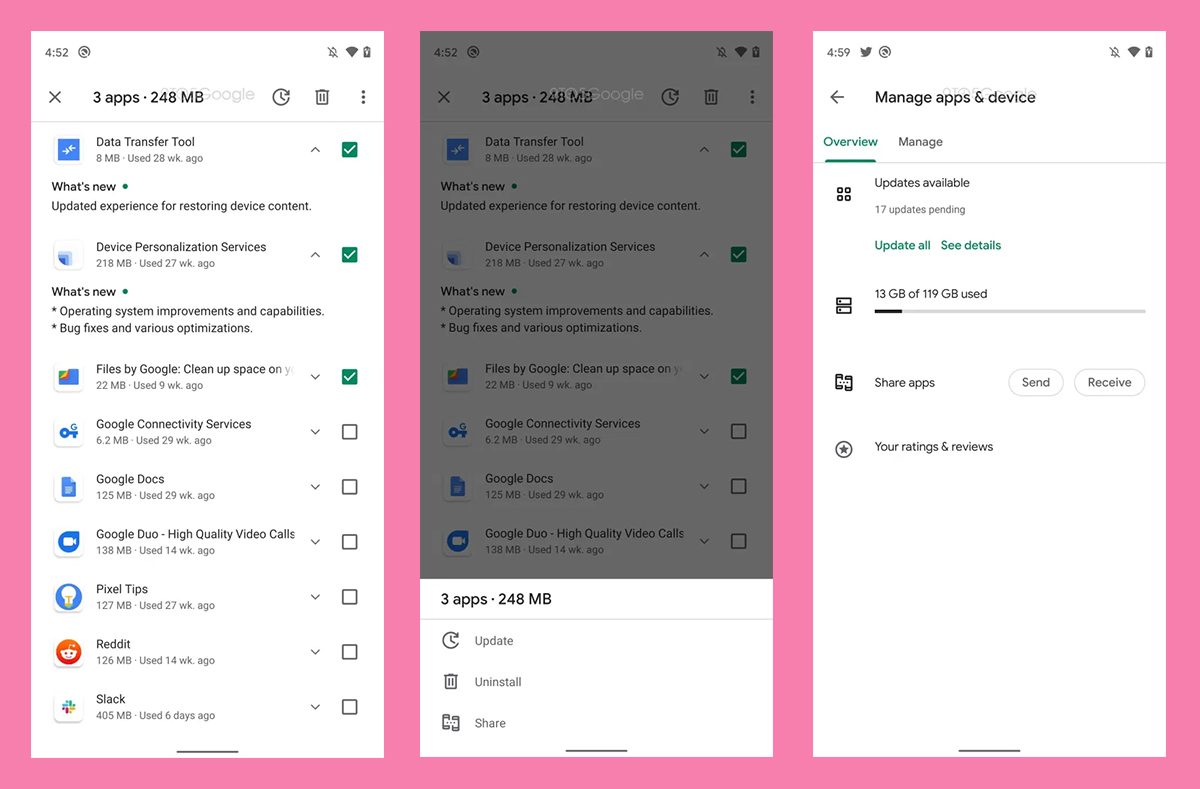Select Share in the bottom sheet menu
1200x789 pixels.
pos(596,723)
